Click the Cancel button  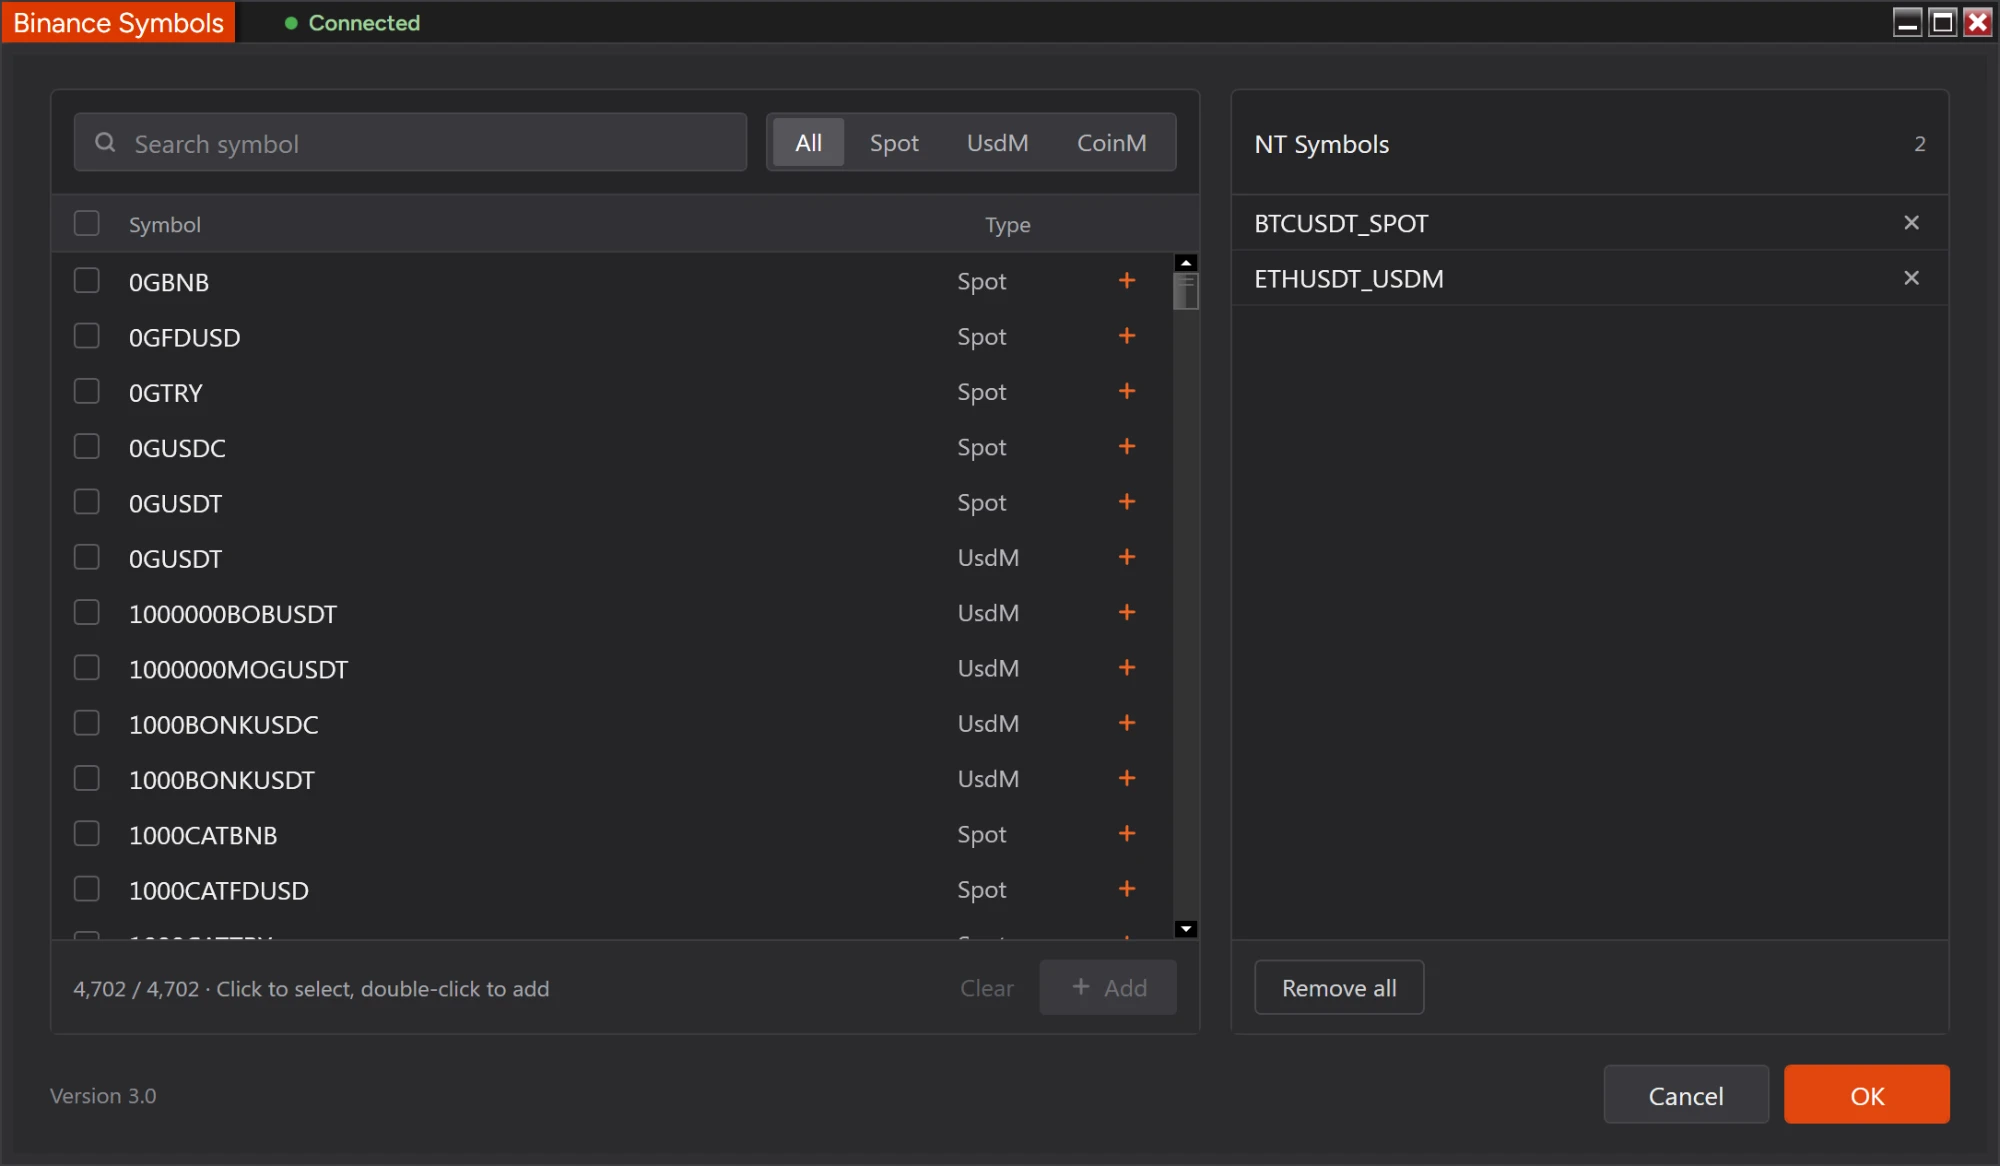(1686, 1095)
